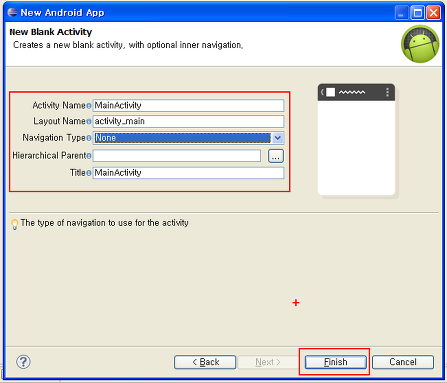447x383 pixels.
Task: Select the Navigation Type combo box showing None
Action: (188, 138)
